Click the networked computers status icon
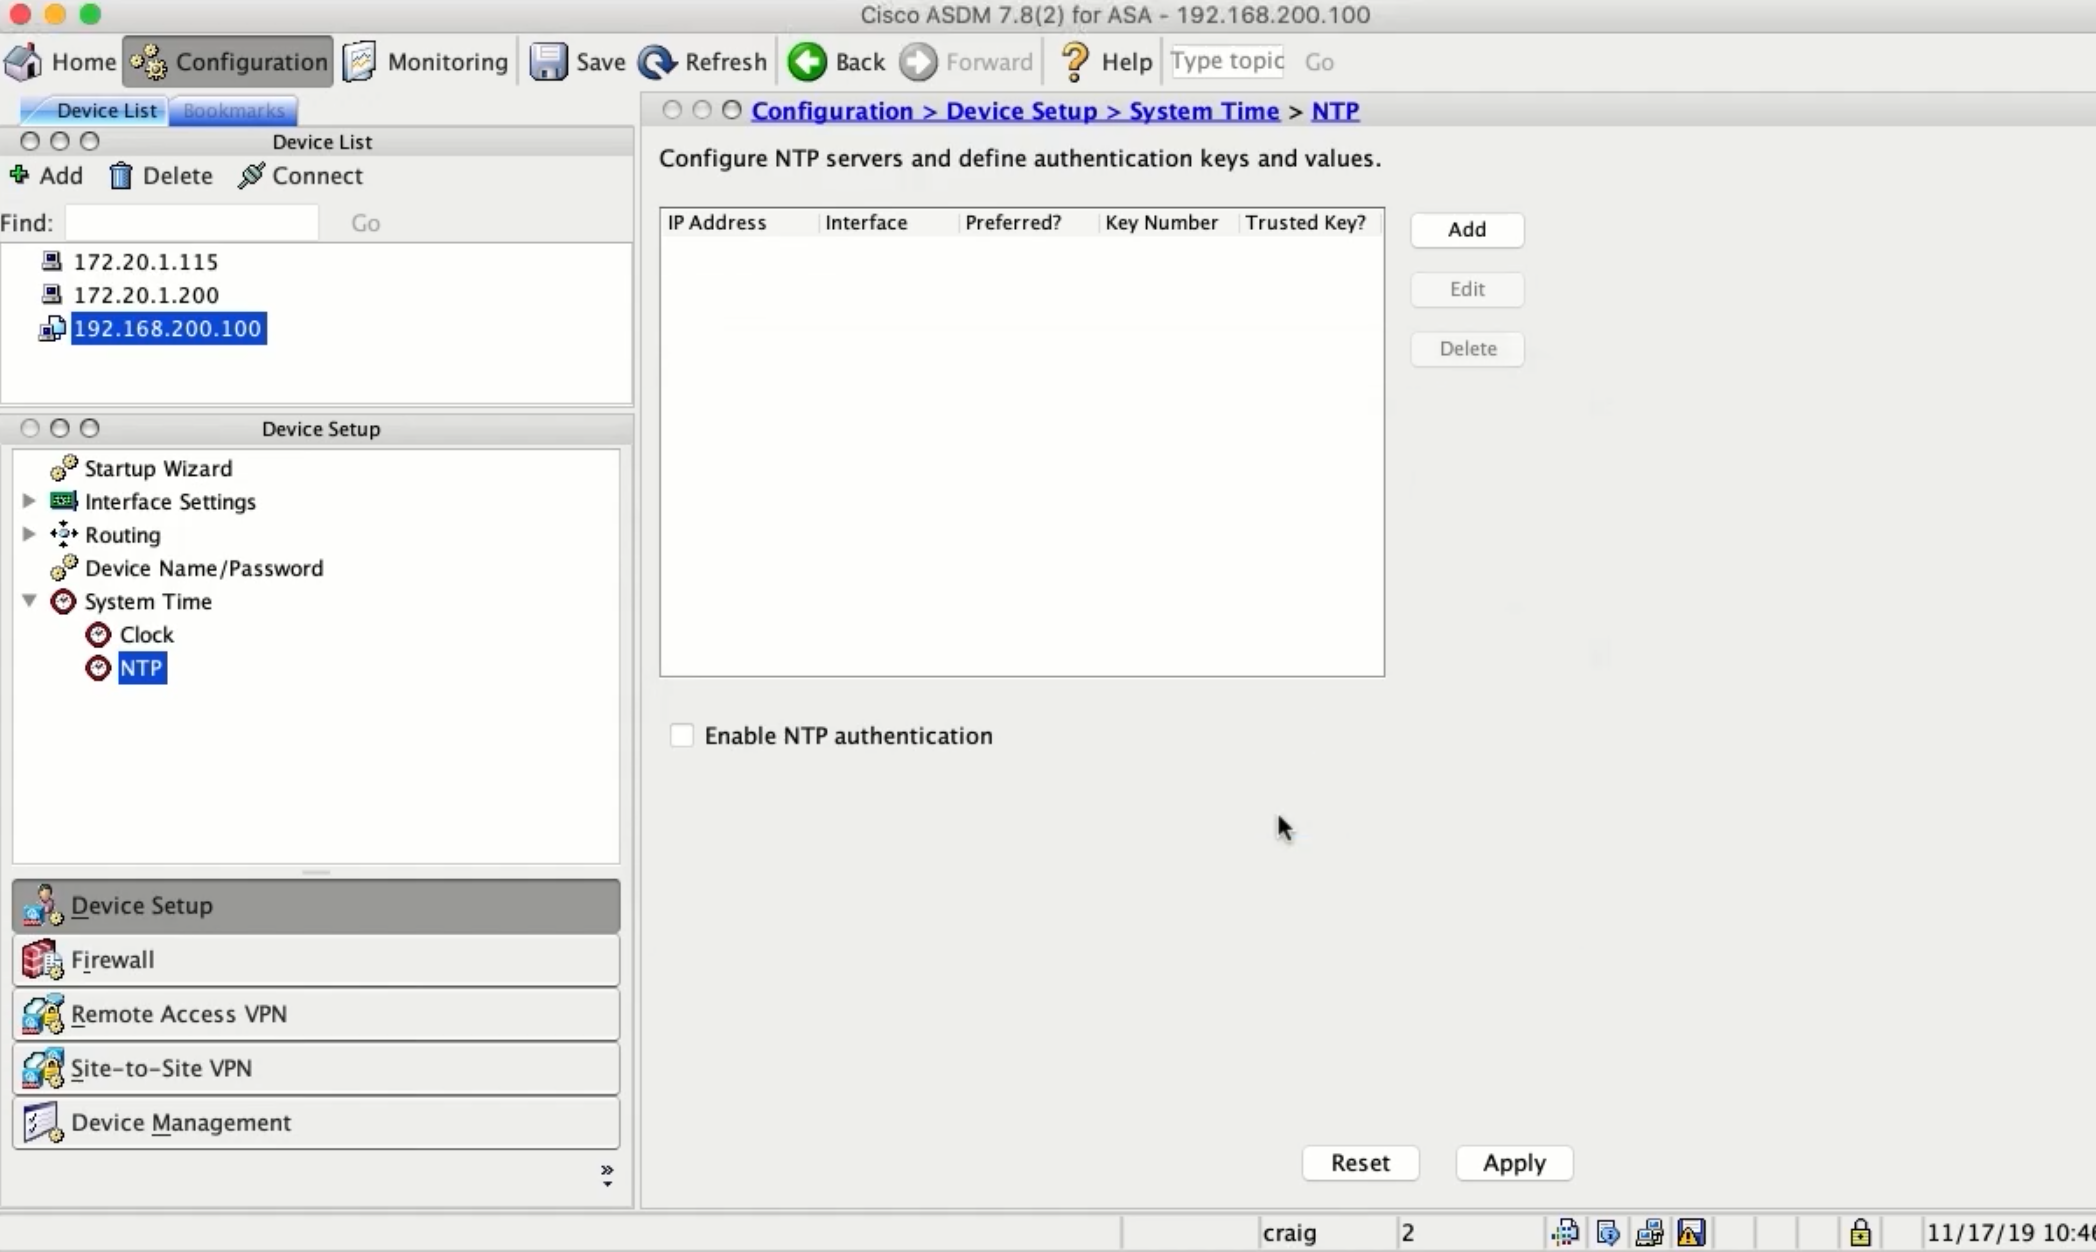 tap(1649, 1232)
